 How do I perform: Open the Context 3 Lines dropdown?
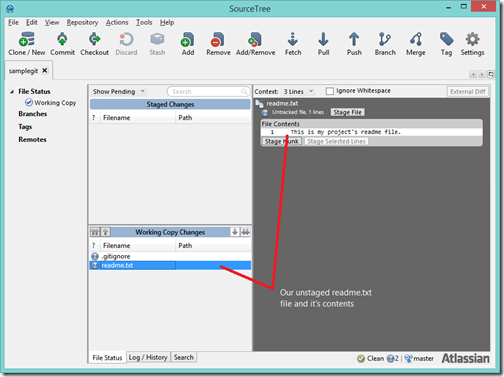[298, 91]
